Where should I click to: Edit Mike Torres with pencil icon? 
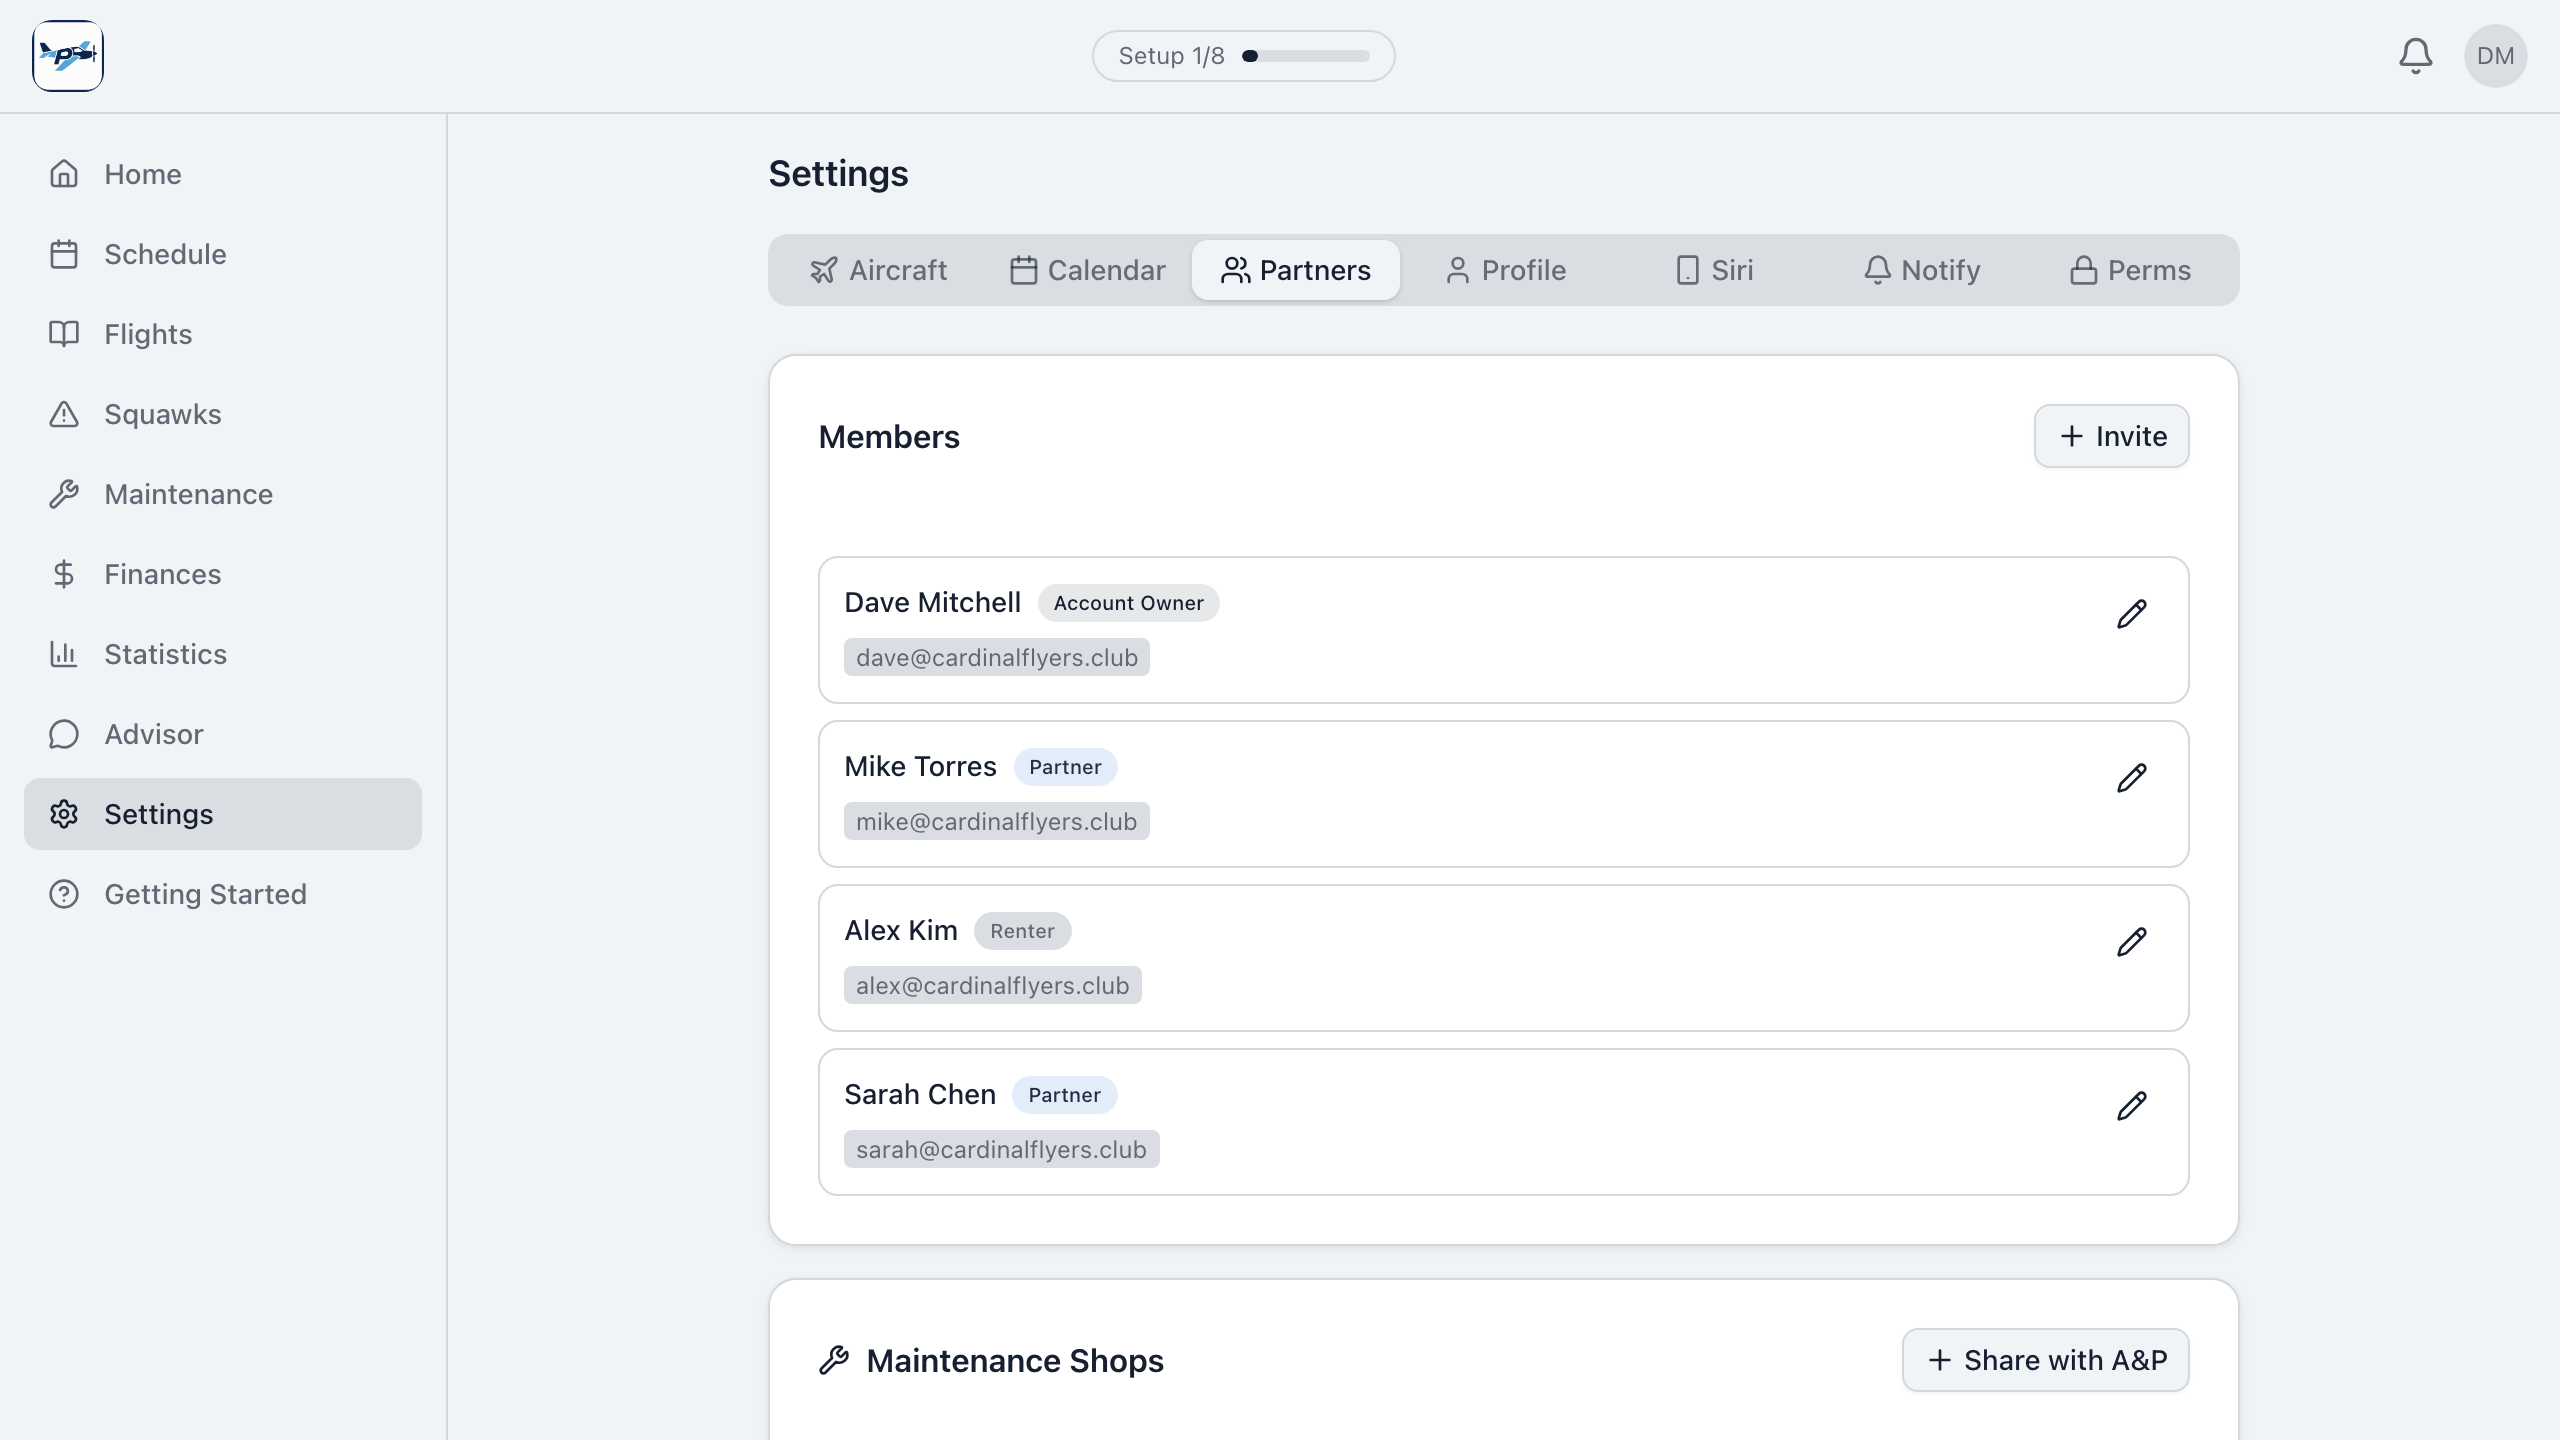[2131, 778]
